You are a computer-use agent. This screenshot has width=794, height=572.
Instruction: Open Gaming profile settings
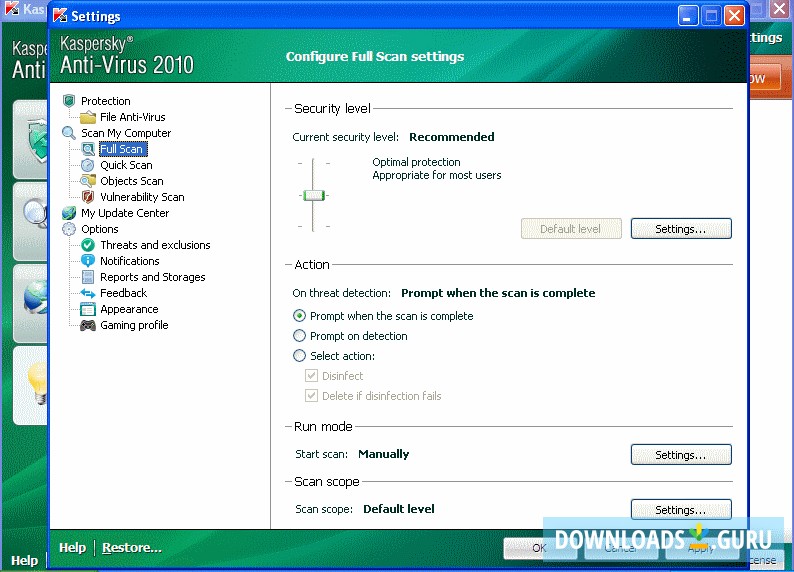[x=134, y=325]
